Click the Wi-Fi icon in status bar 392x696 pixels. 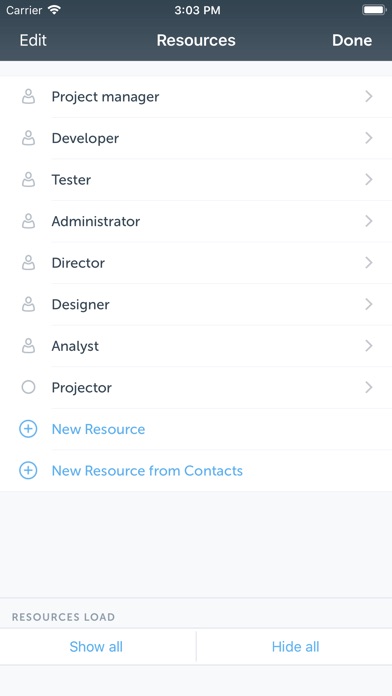(55, 10)
